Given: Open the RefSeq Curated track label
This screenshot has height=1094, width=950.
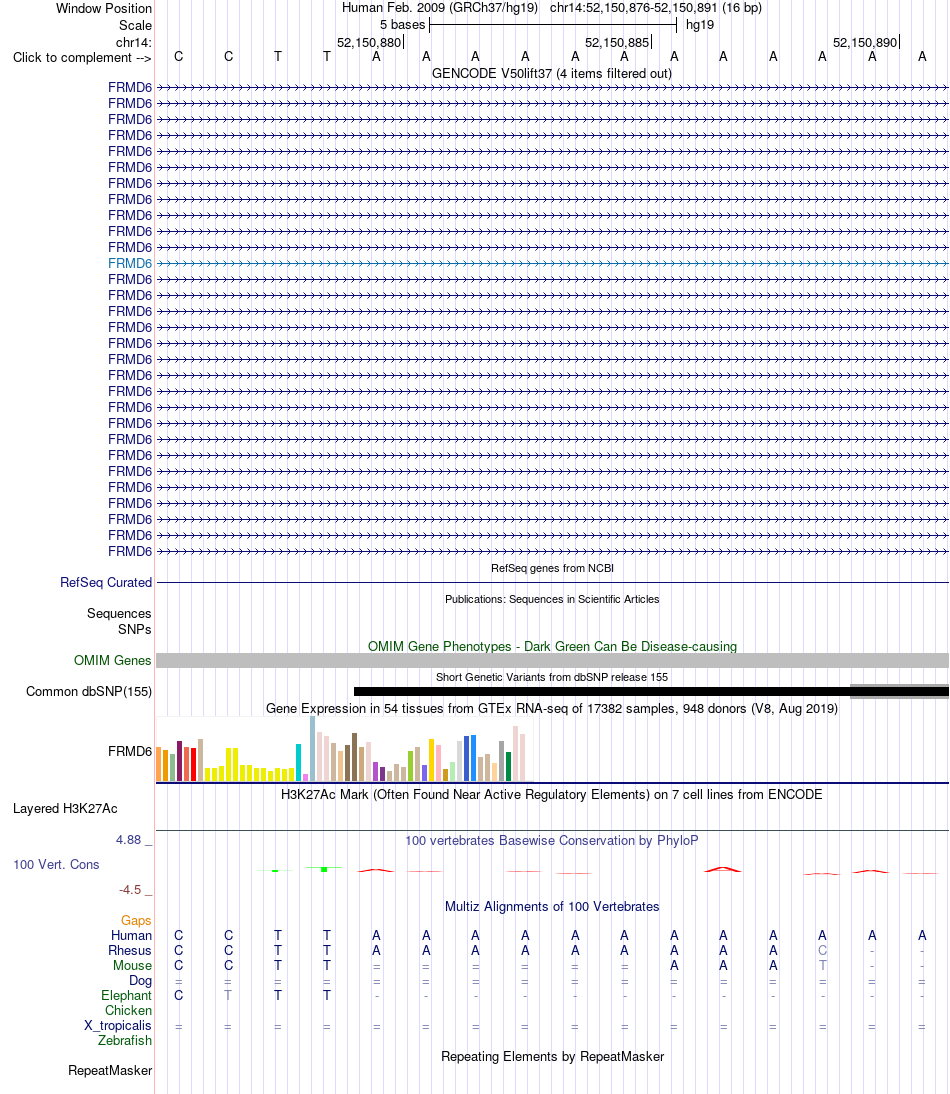Looking at the screenshot, I should (x=106, y=582).
